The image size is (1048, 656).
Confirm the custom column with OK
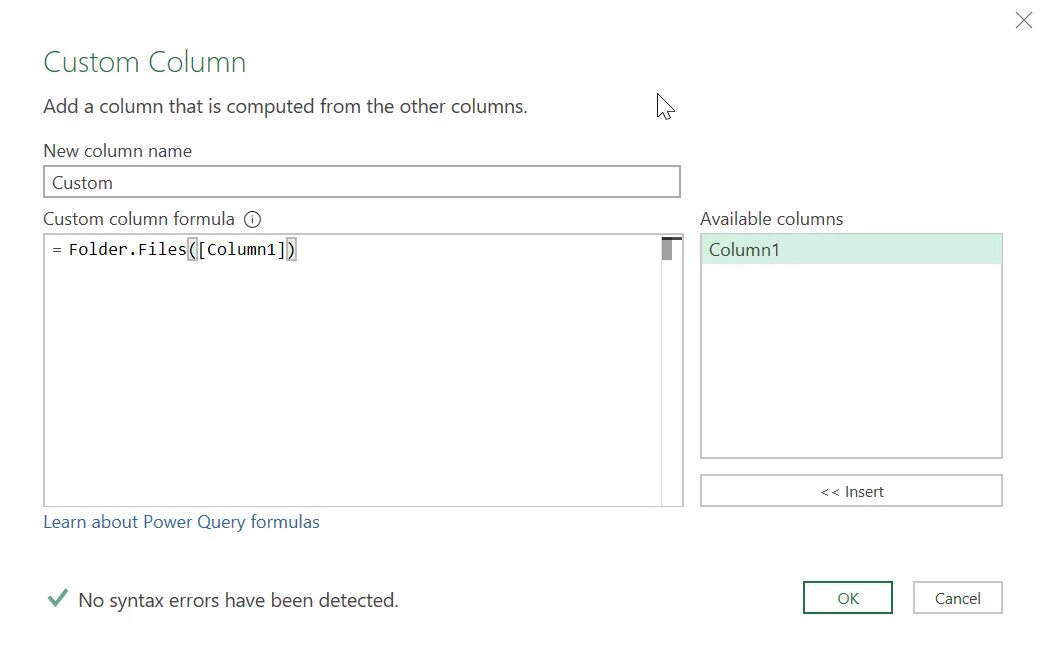(847, 598)
